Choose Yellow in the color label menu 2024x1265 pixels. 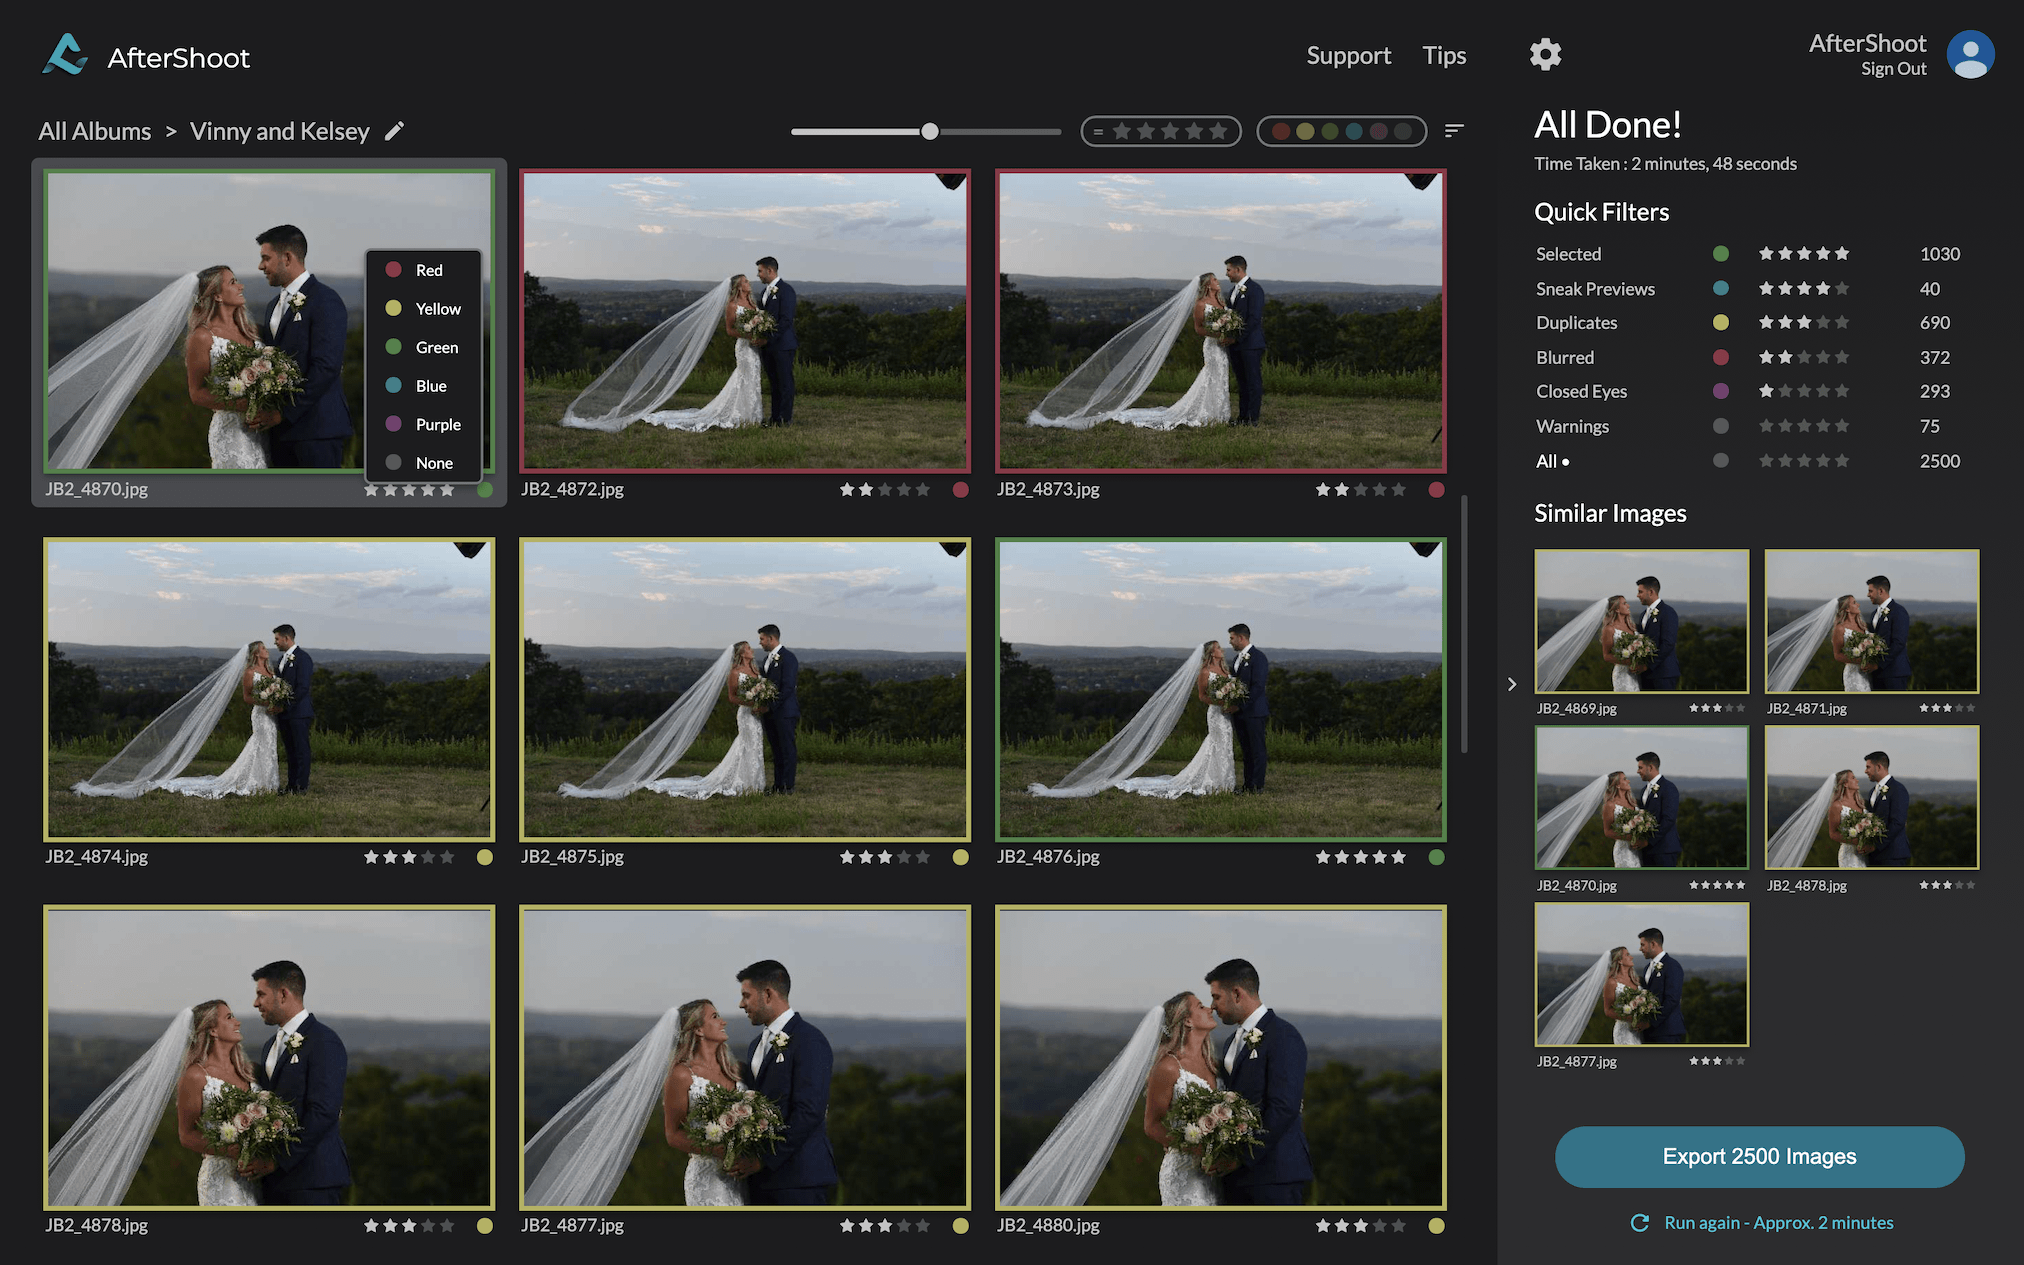[424, 309]
